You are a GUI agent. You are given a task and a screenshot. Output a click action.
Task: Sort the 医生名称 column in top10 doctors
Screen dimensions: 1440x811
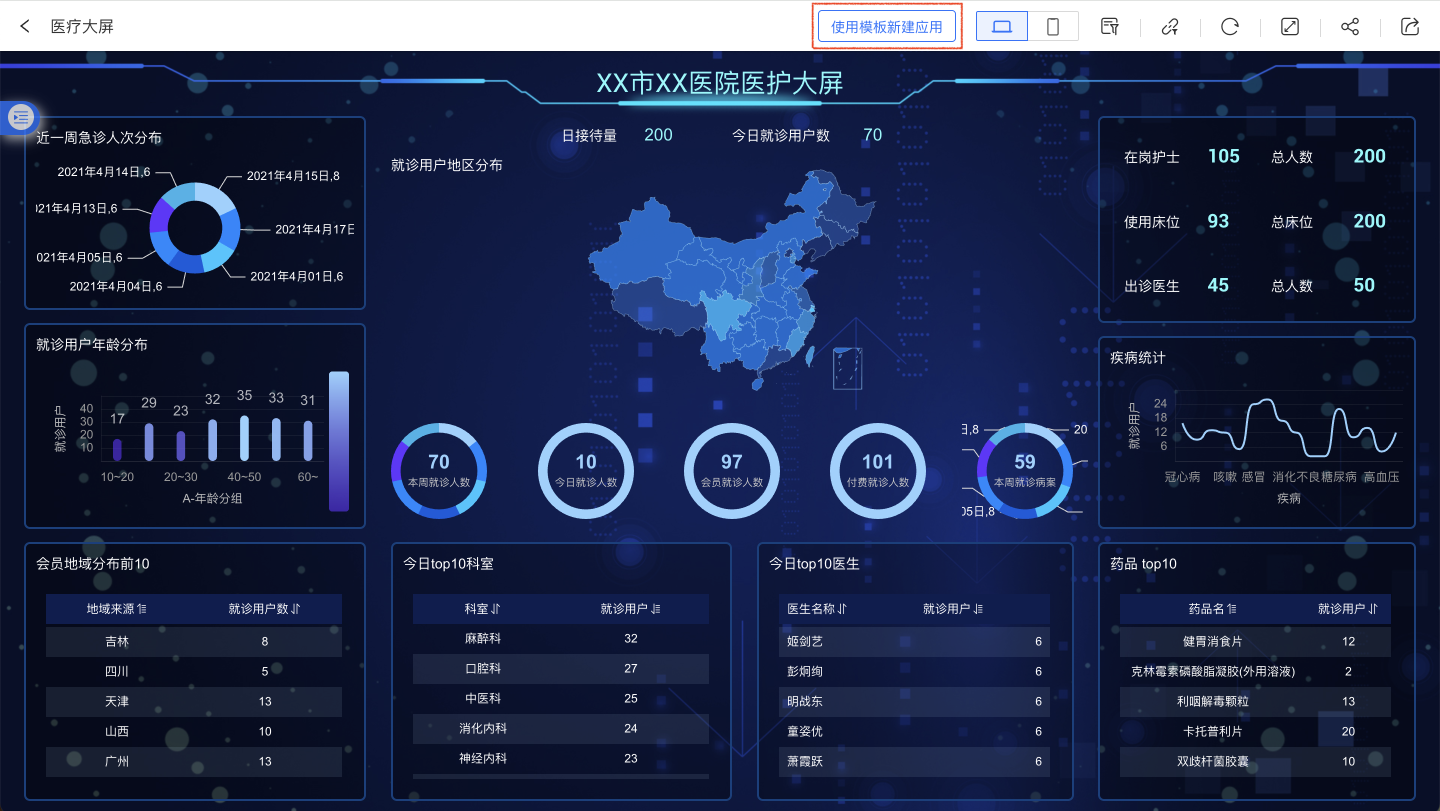pos(842,609)
